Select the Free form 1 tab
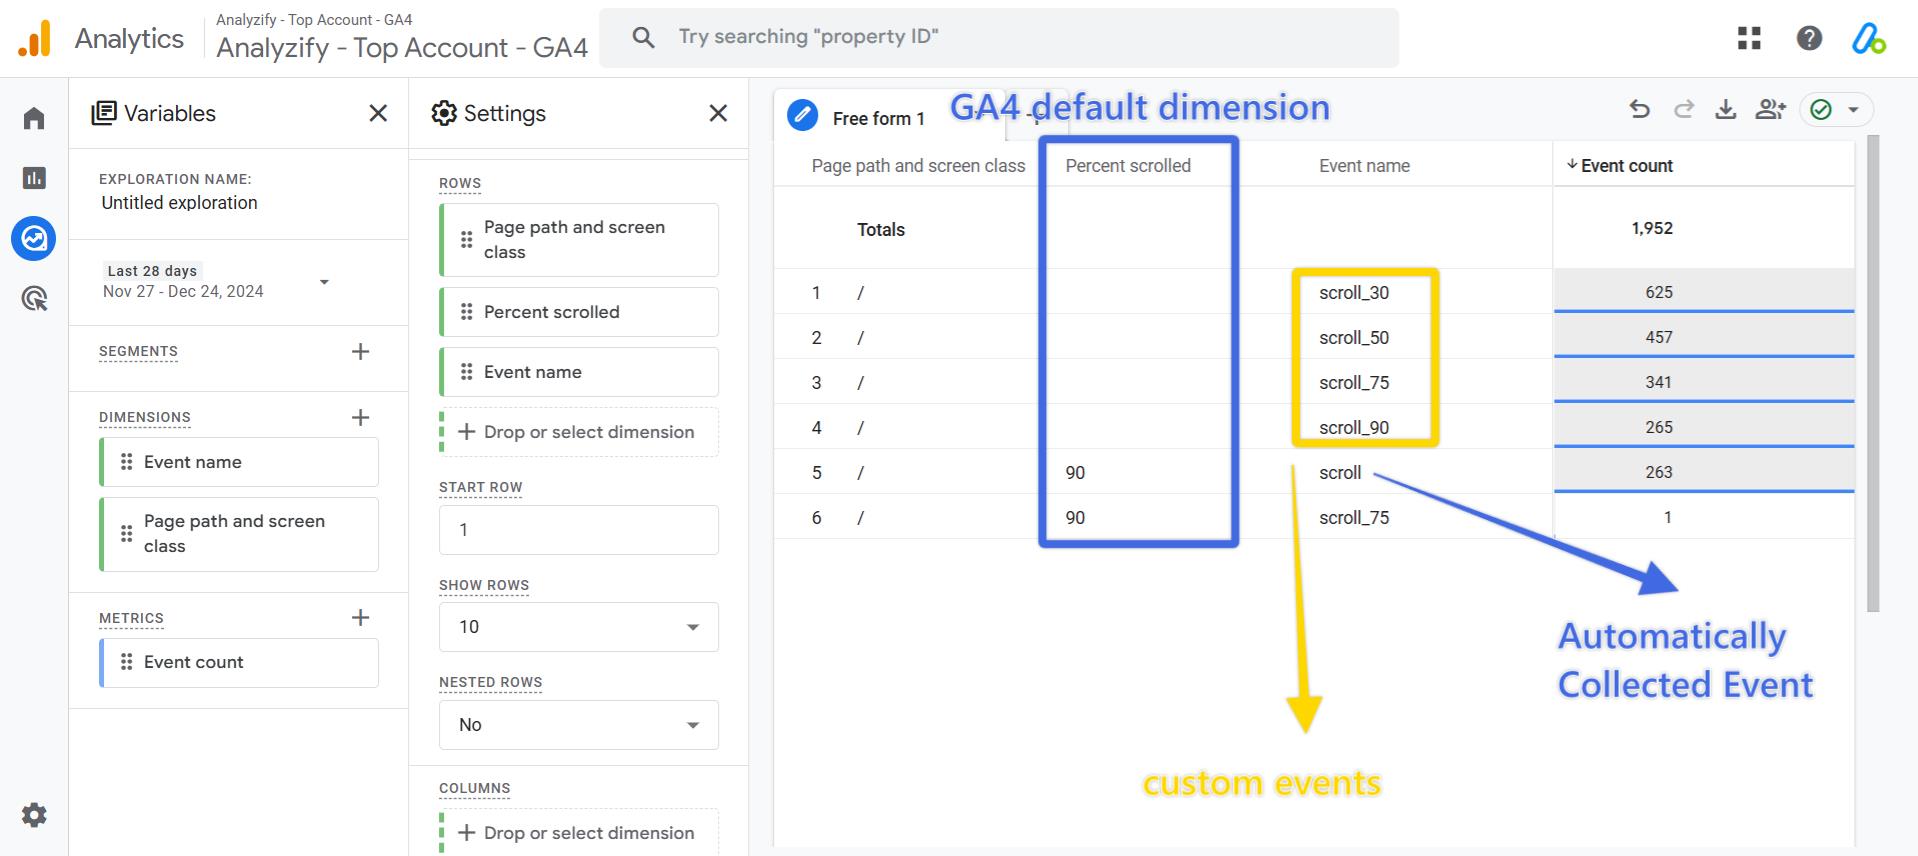Image resolution: width=1918 pixels, height=856 pixels. coord(878,118)
